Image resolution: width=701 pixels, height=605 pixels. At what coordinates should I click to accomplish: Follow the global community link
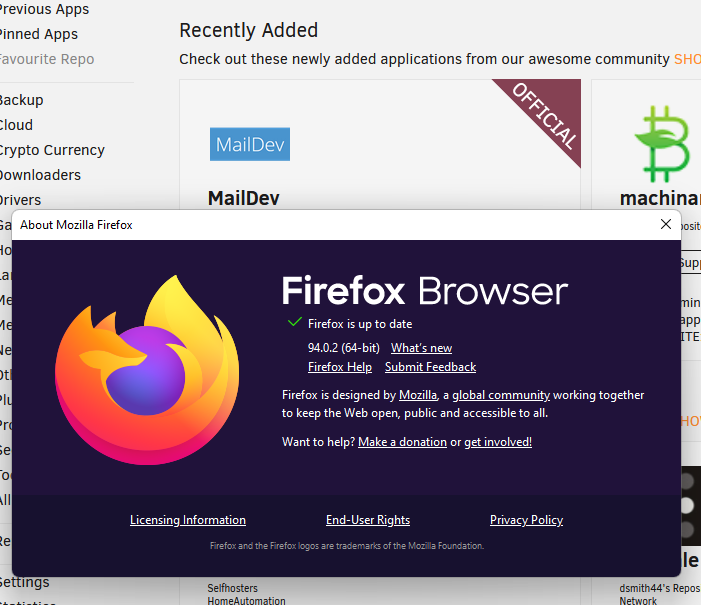click(501, 395)
